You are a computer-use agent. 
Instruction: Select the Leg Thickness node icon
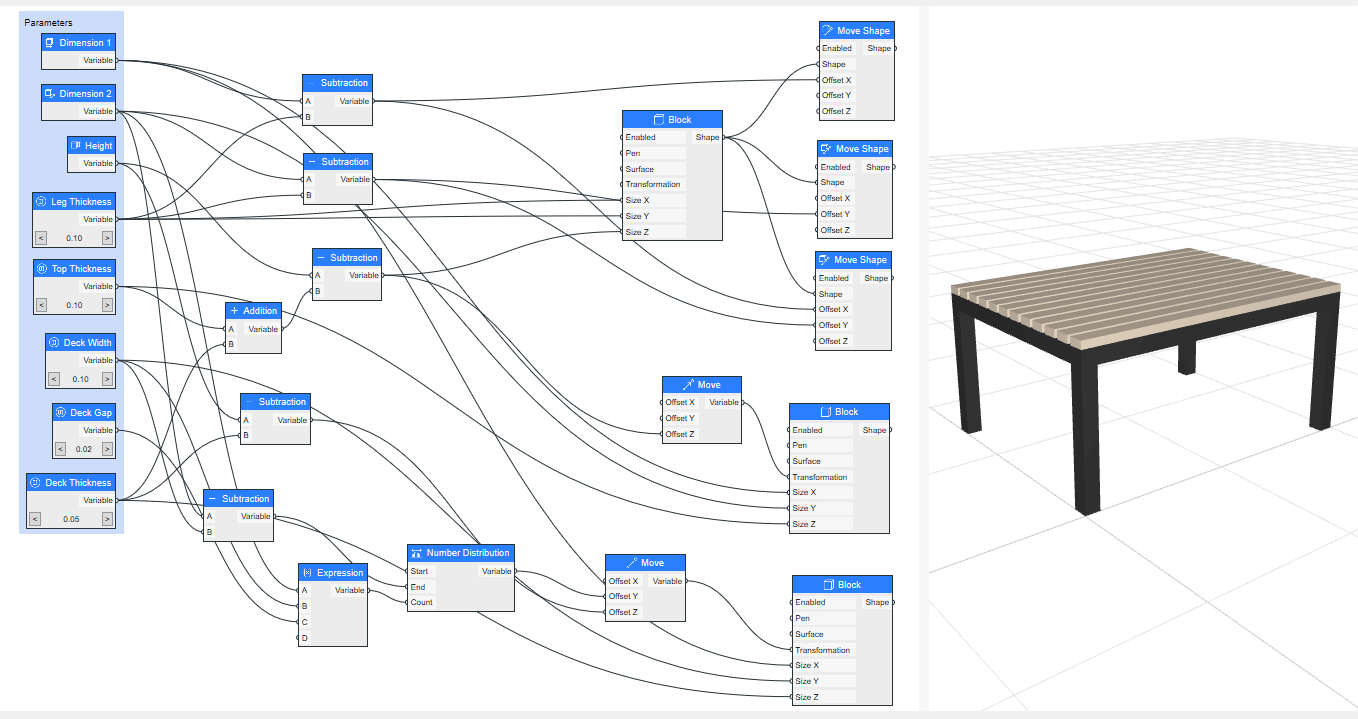tap(41, 202)
